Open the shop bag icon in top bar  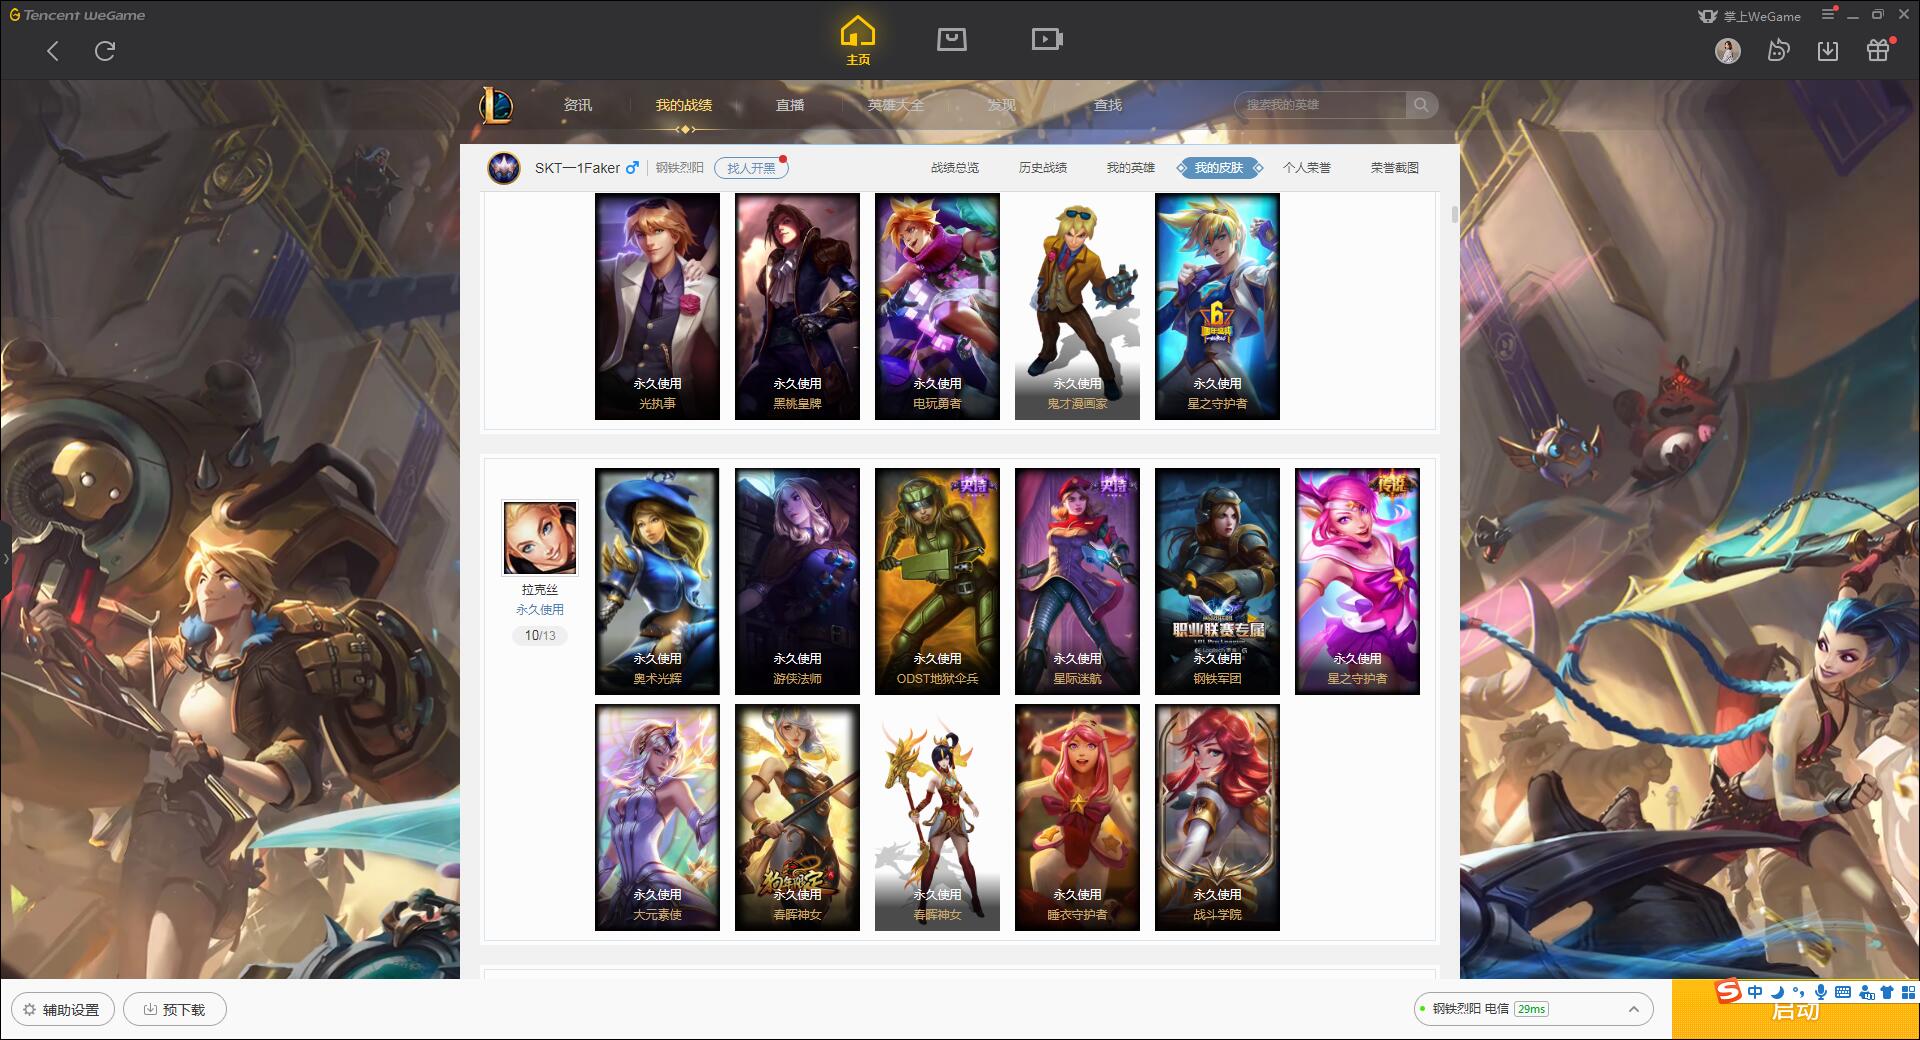point(951,40)
